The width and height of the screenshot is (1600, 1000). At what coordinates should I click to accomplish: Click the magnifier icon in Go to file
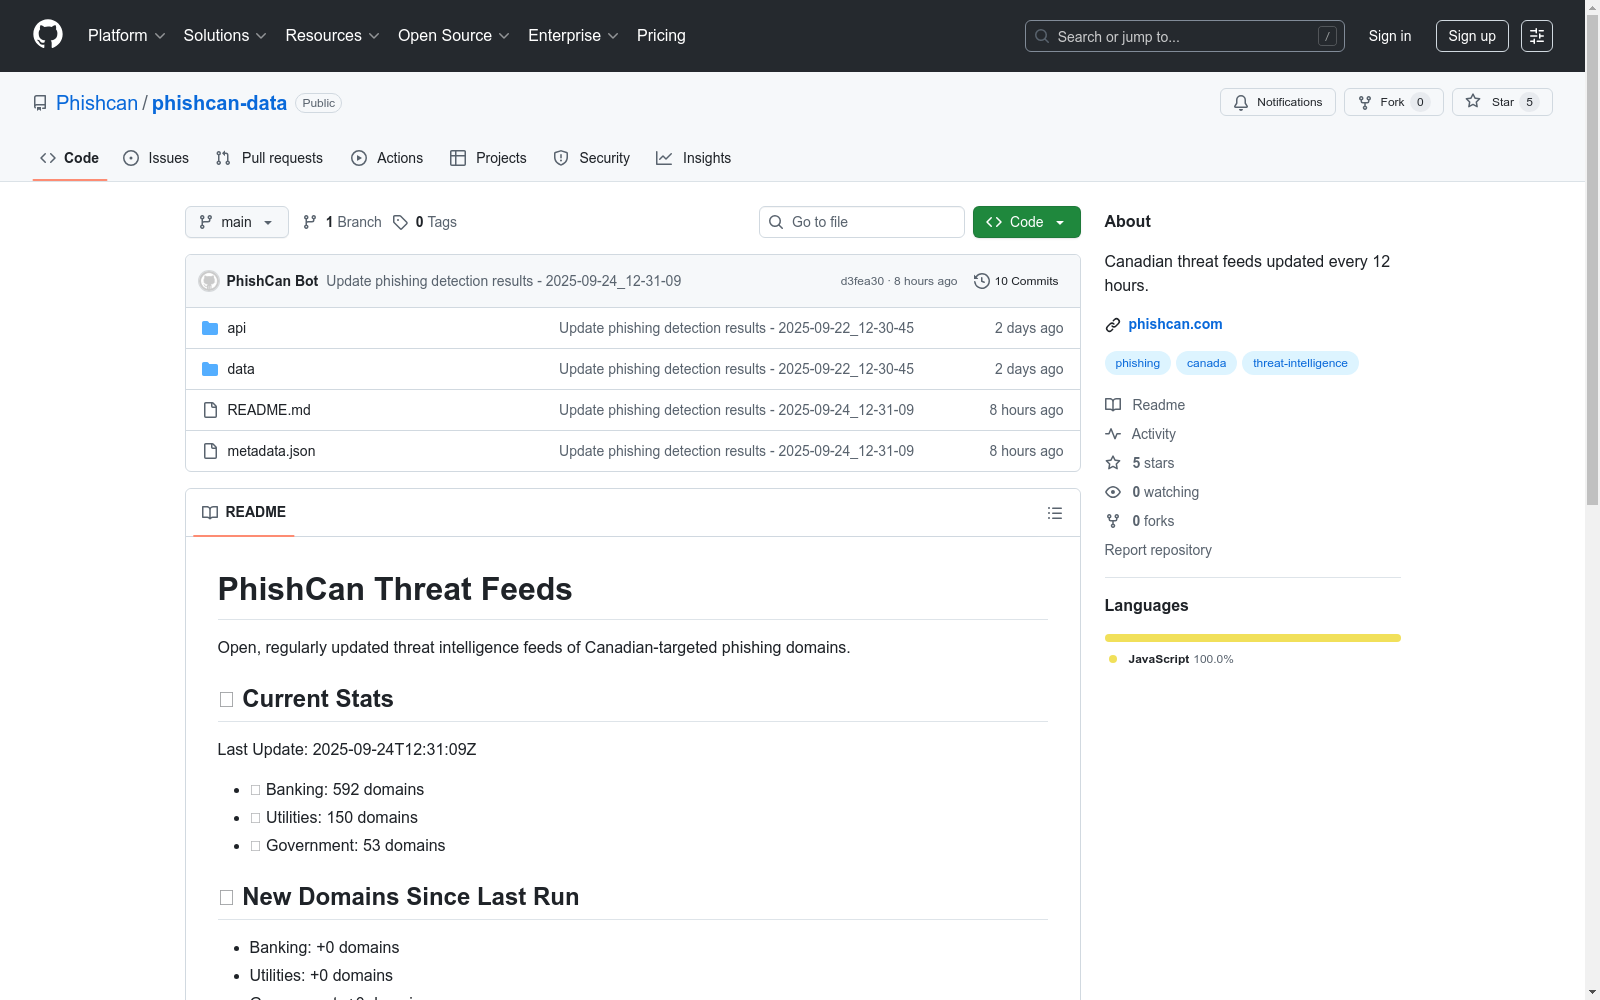coord(776,222)
